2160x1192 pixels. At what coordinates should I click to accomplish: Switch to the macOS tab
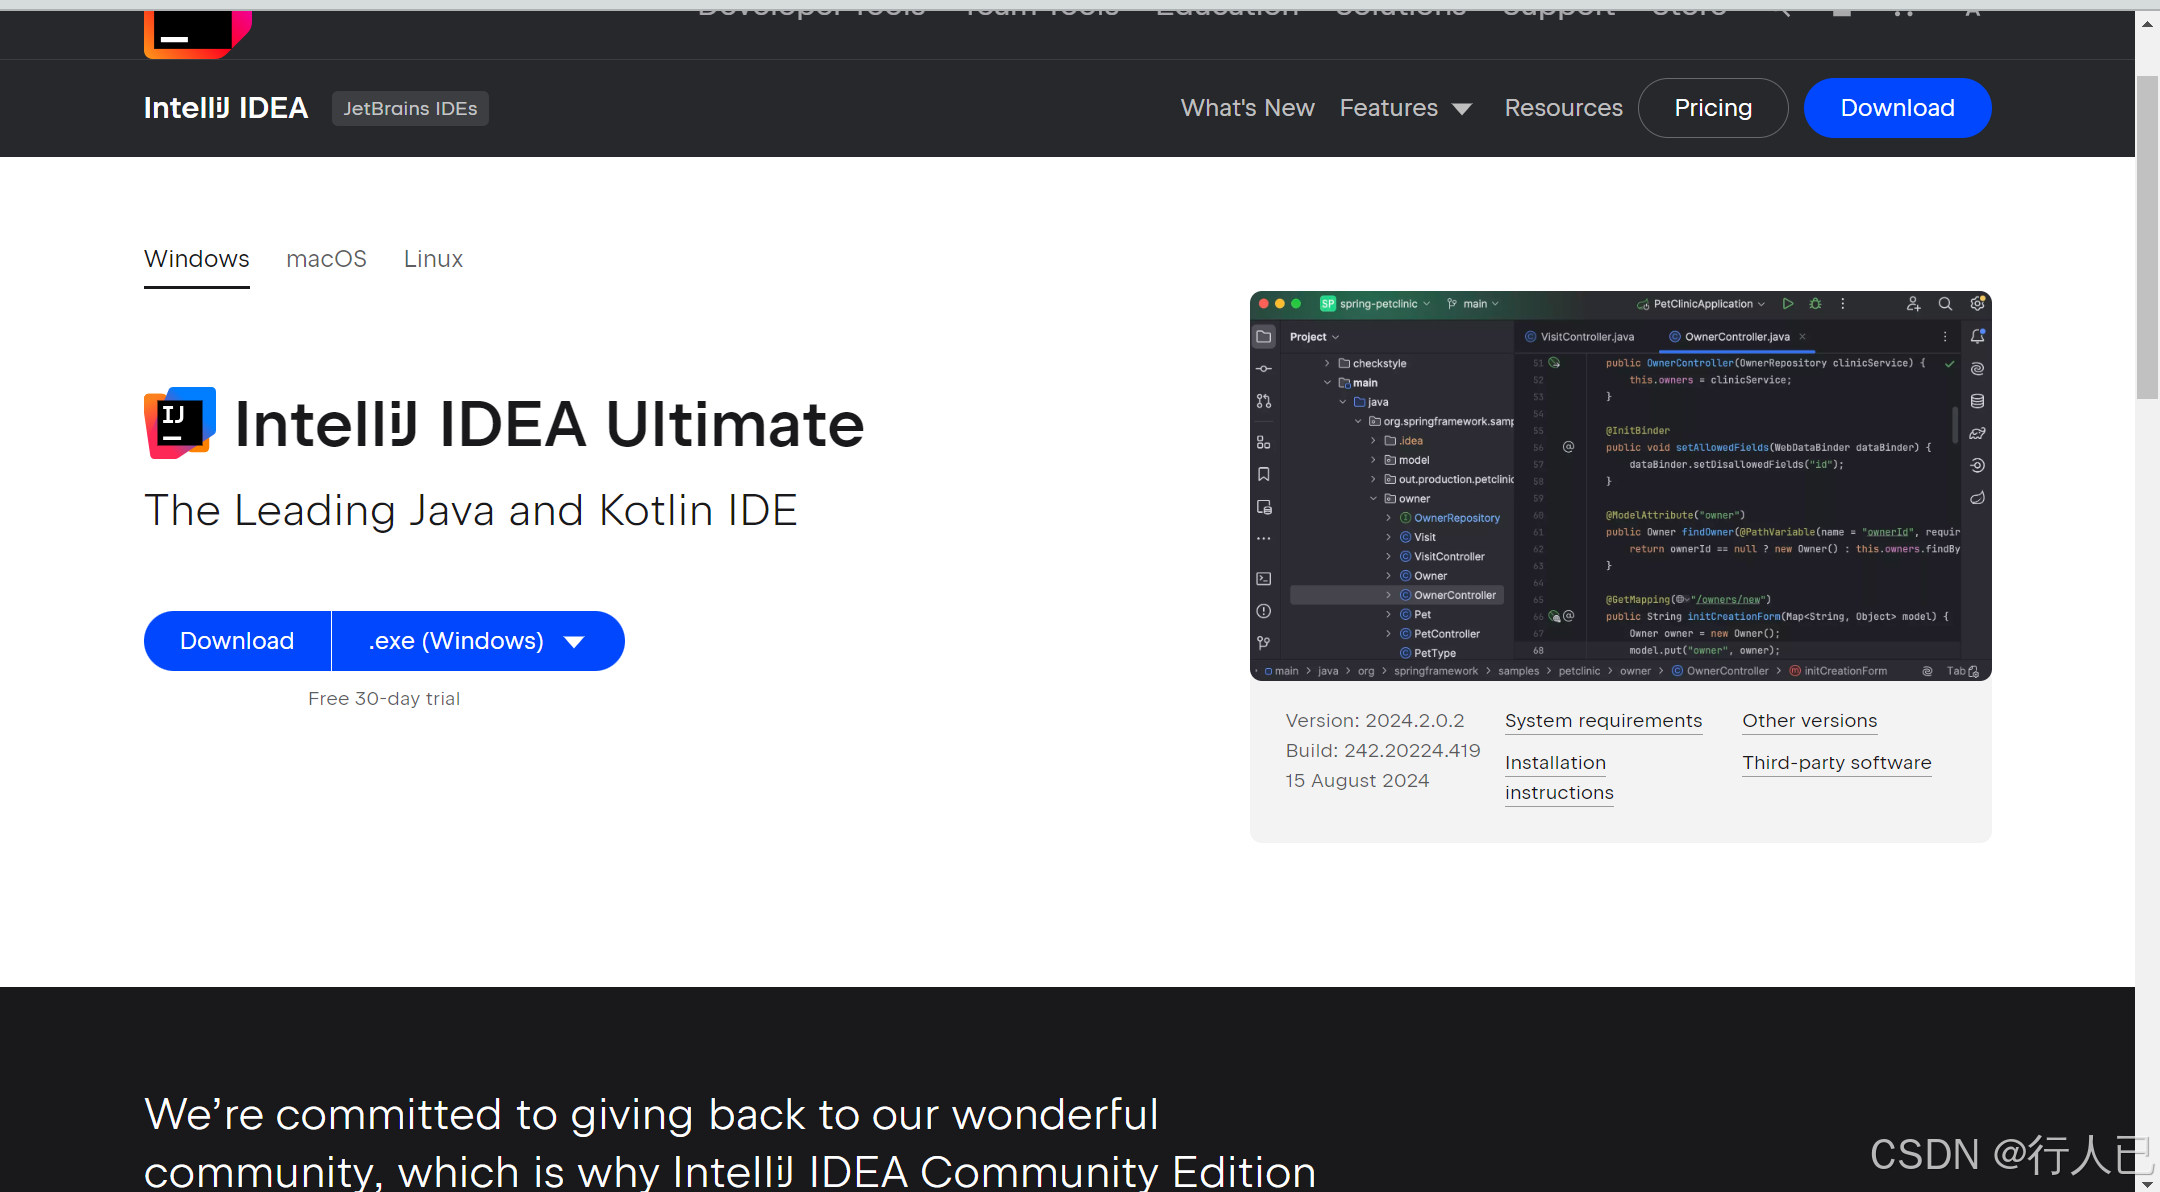tap(326, 259)
